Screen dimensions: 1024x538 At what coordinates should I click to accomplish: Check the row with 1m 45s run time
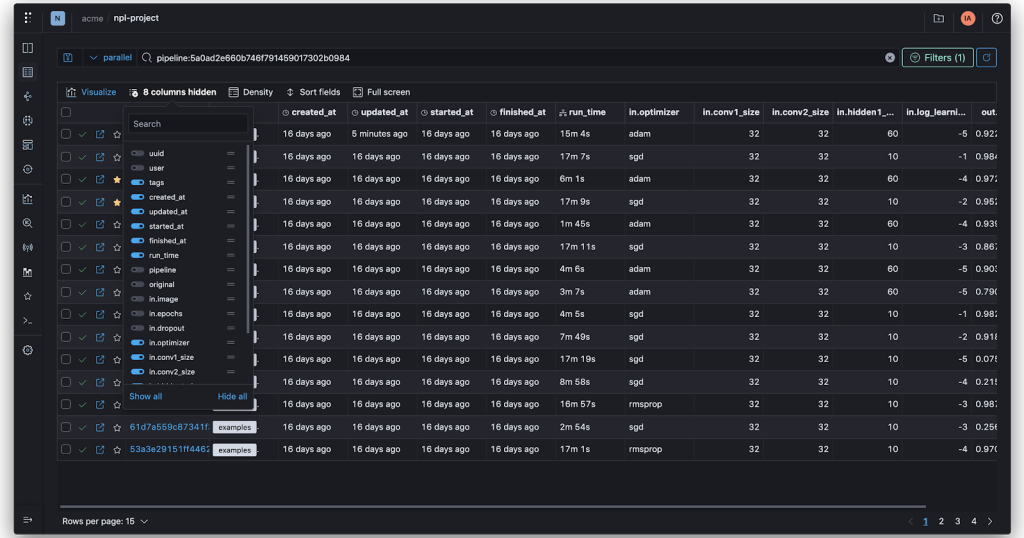(66, 224)
